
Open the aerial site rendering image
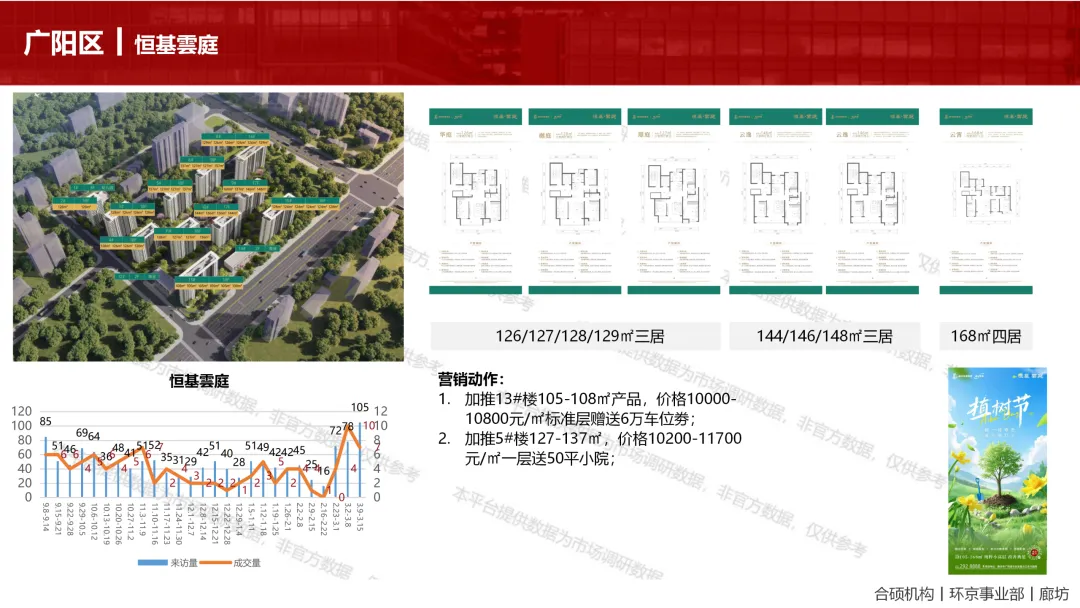[x=209, y=227]
